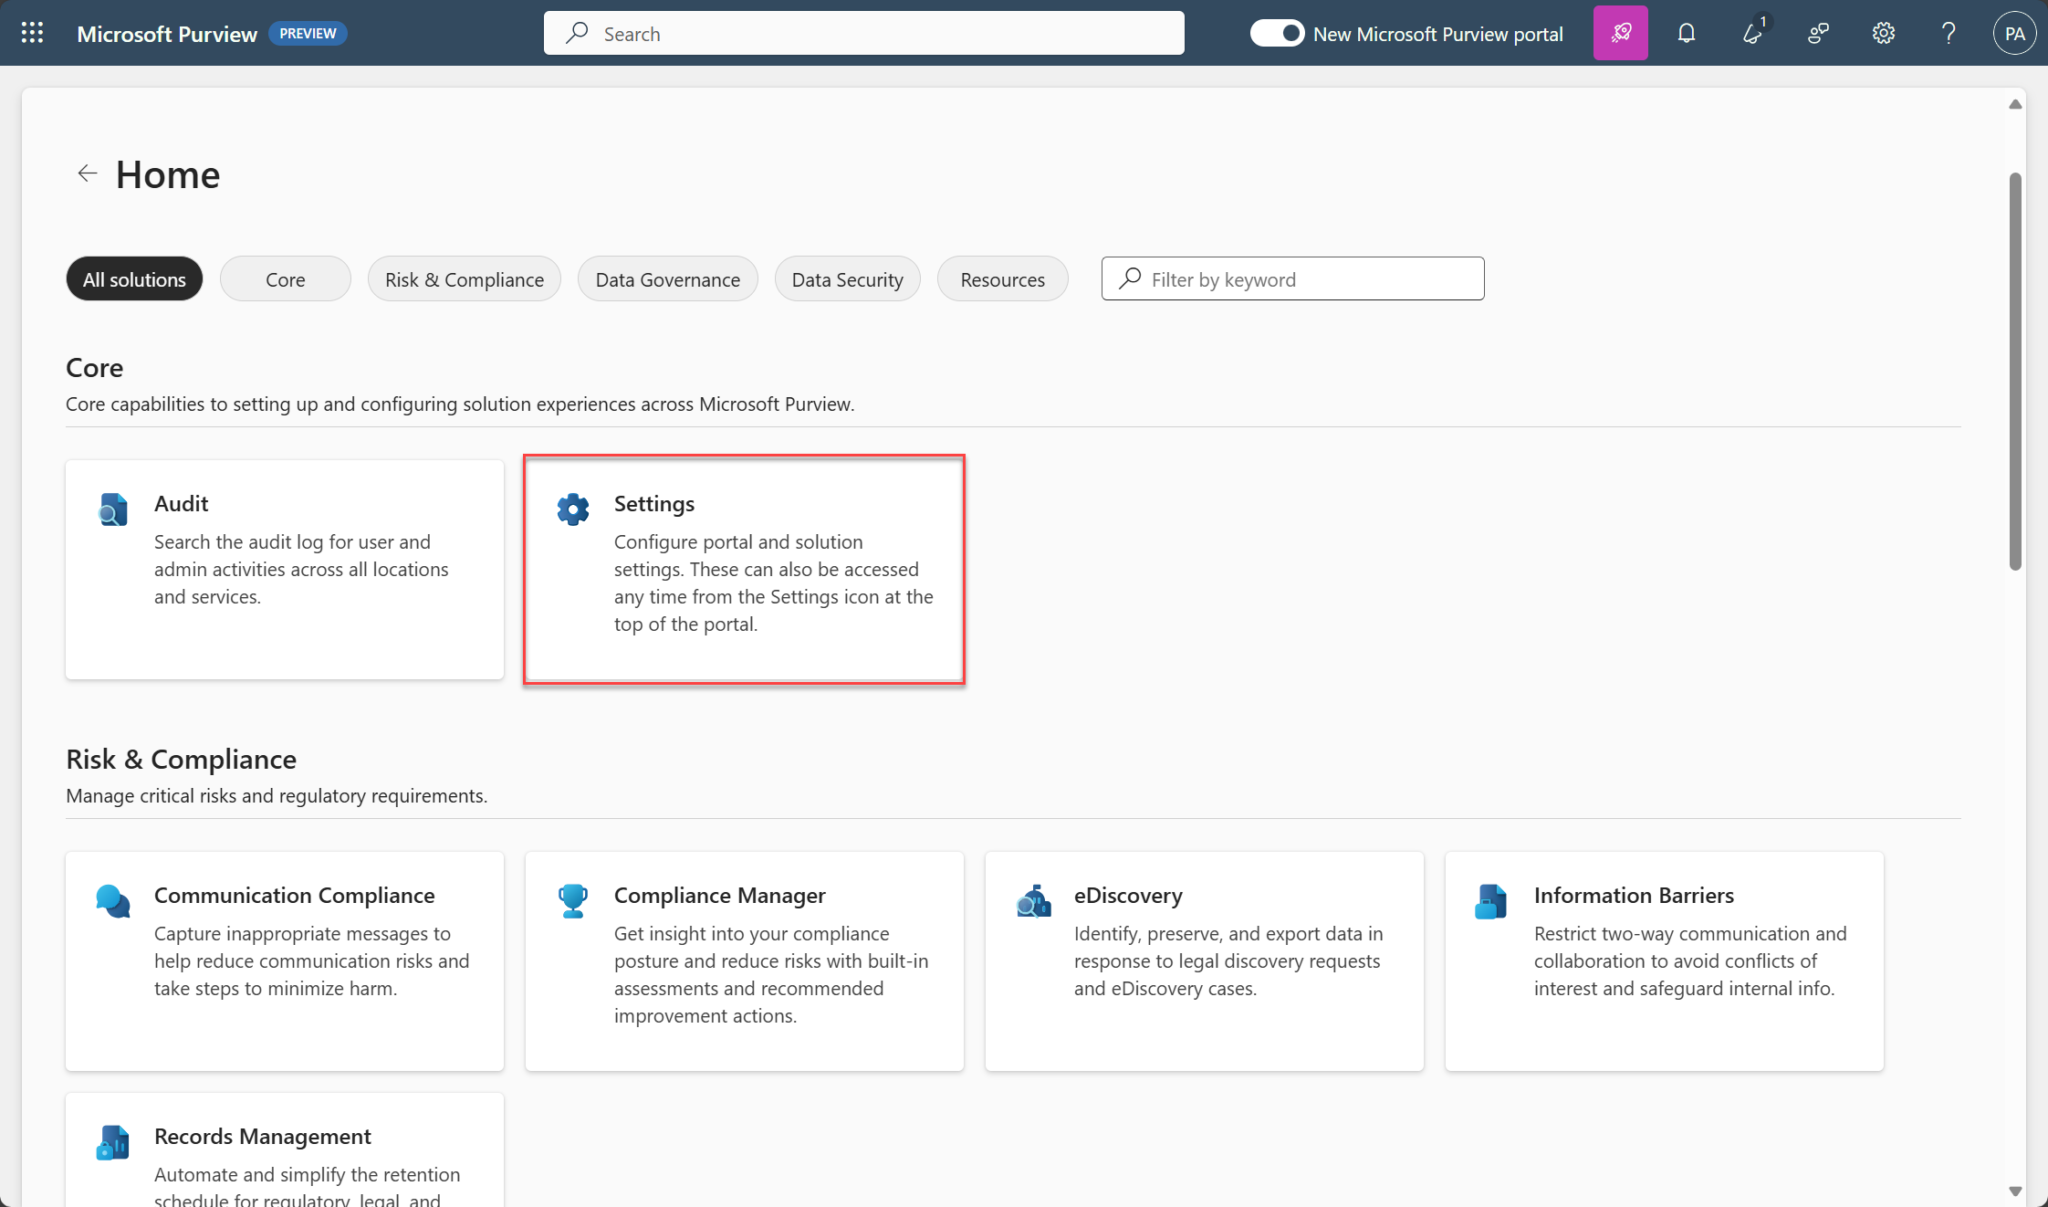Click the settings gear in top bar
Viewport: 2048px width, 1207px height.
coord(1883,33)
